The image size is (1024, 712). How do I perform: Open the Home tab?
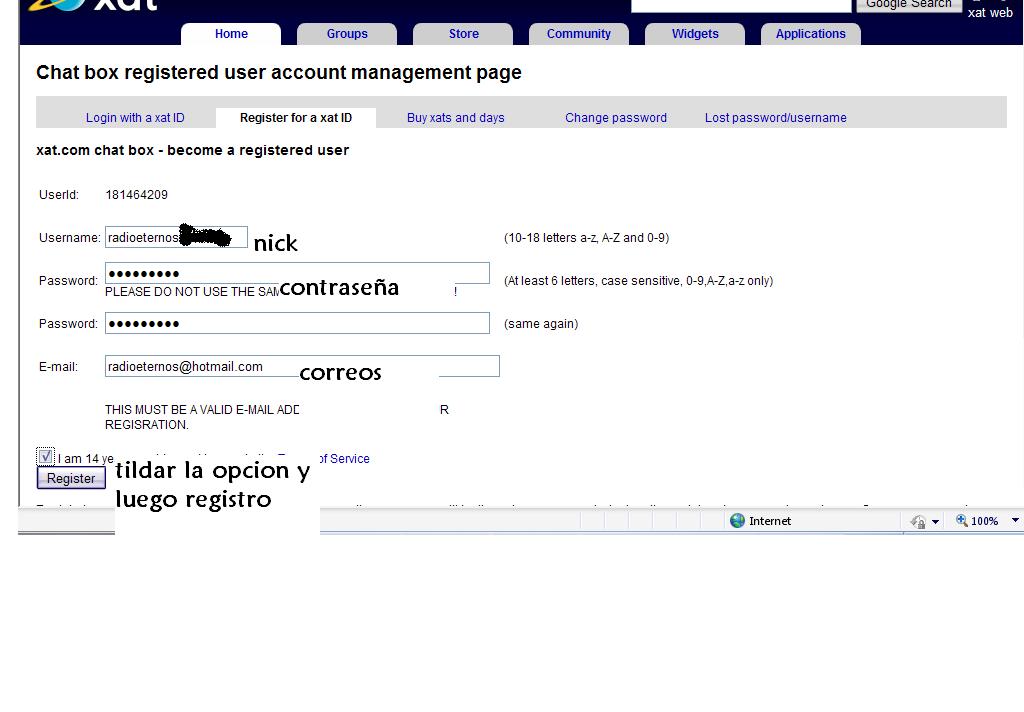click(x=231, y=34)
